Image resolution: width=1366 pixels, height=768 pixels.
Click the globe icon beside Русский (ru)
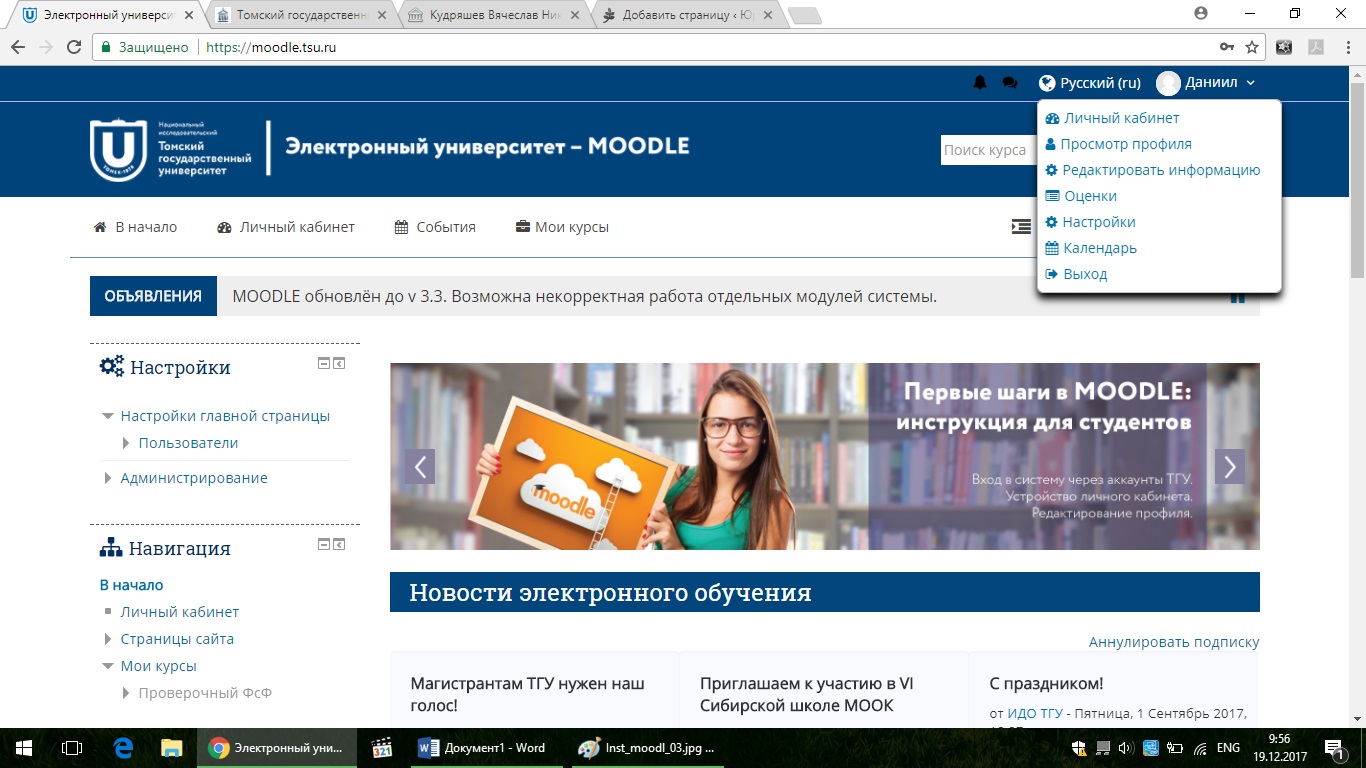1047,83
